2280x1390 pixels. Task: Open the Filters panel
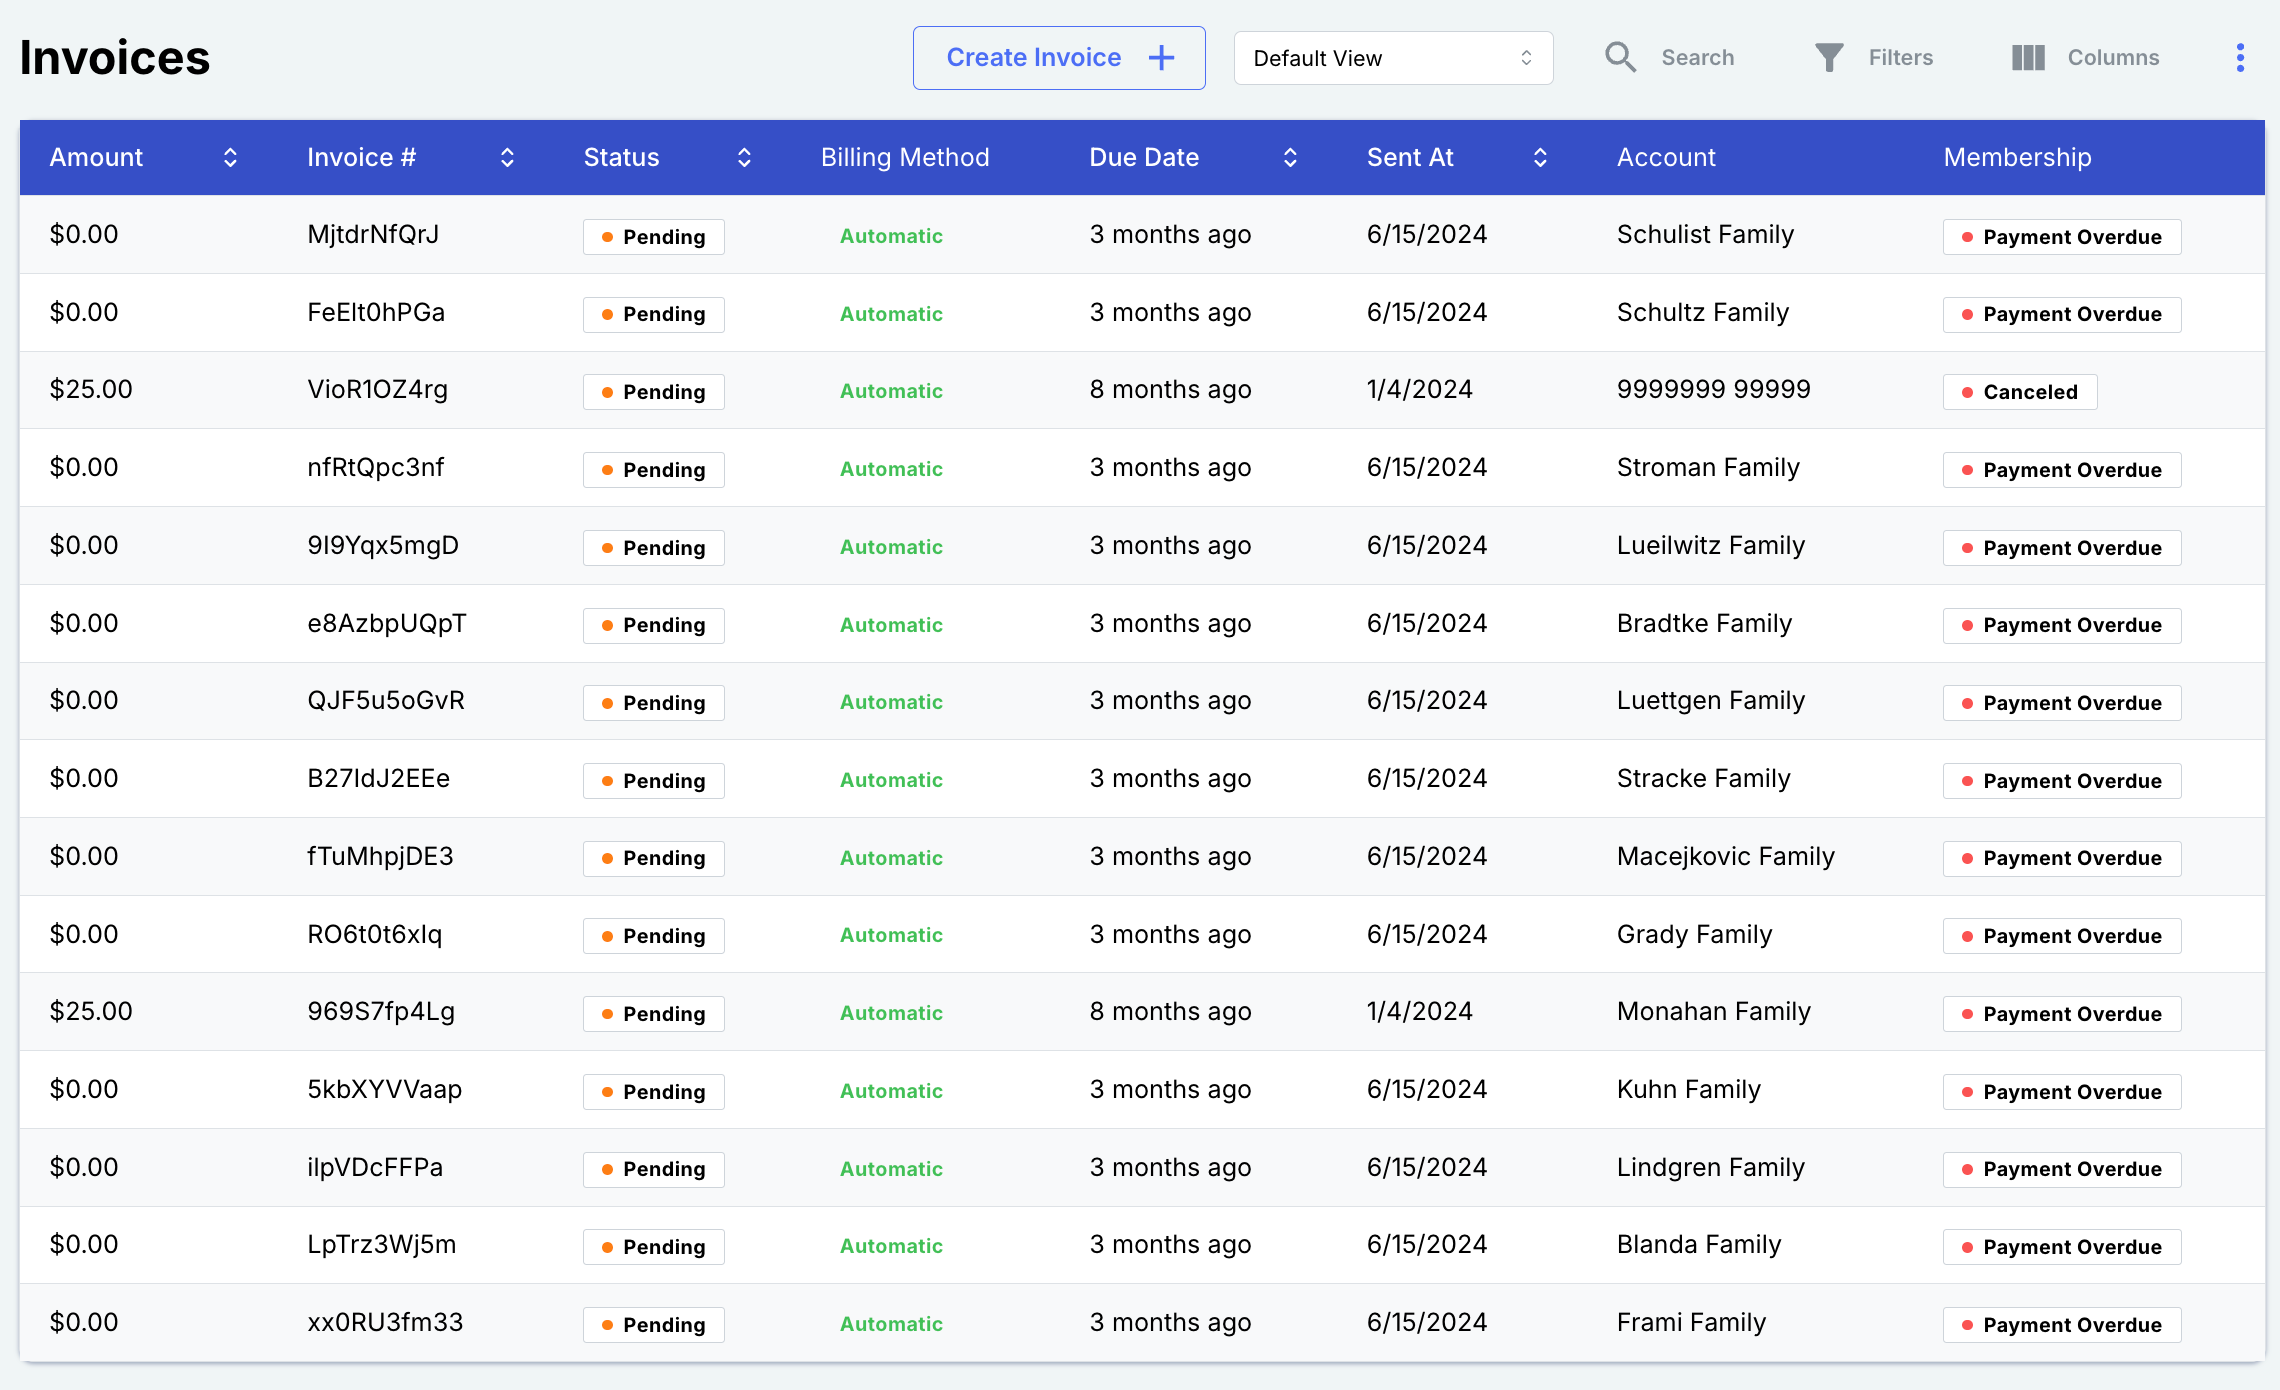[x=1871, y=57]
